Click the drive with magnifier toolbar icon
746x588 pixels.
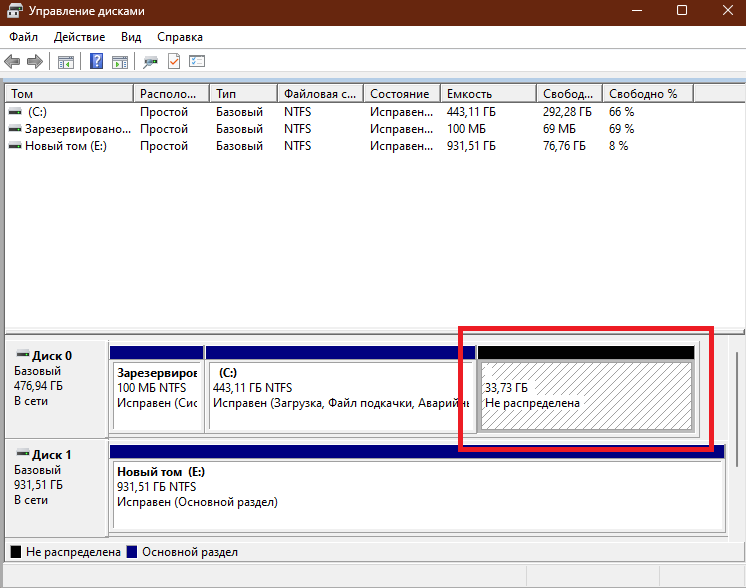coord(150,62)
